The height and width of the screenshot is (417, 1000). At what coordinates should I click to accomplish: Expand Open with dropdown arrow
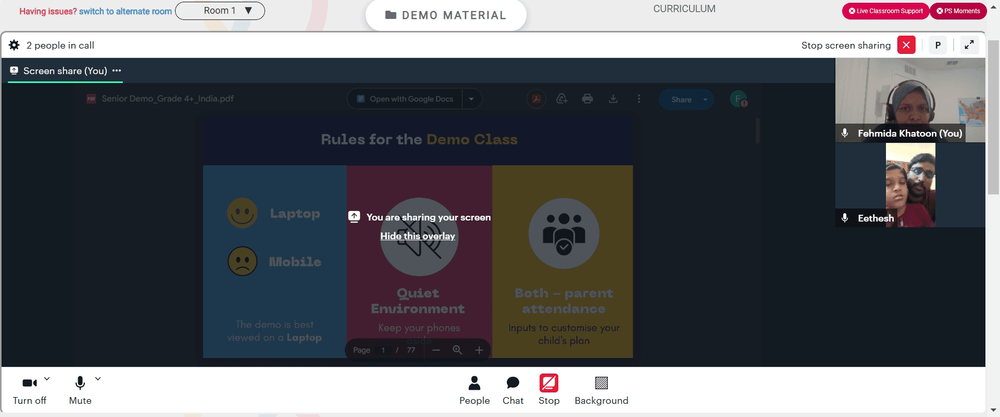tap(471, 99)
